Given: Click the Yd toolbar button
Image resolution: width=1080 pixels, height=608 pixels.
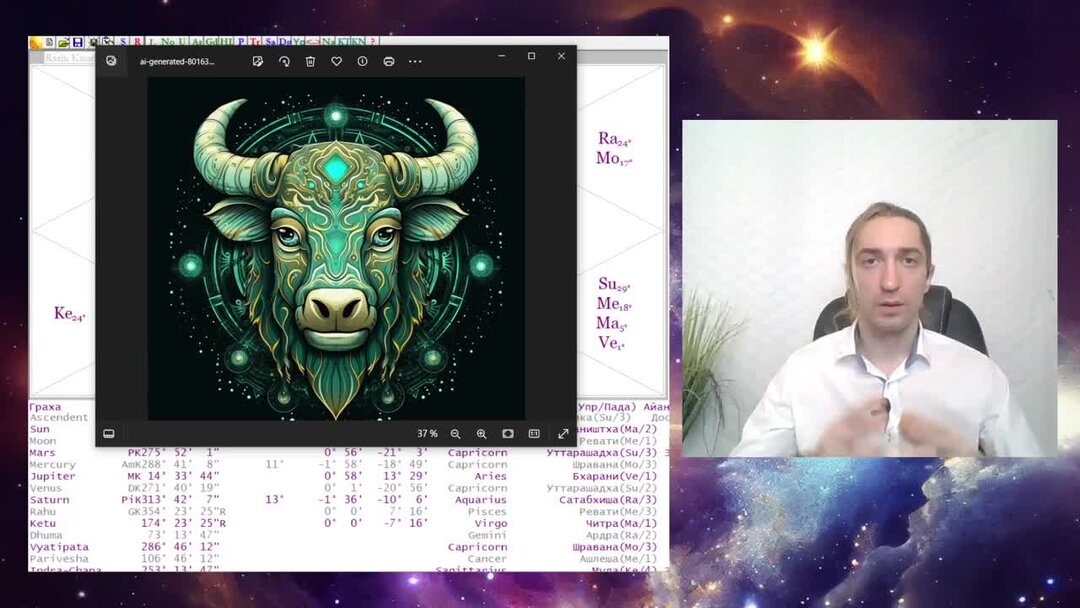Looking at the screenshot, I should point(298,42).
